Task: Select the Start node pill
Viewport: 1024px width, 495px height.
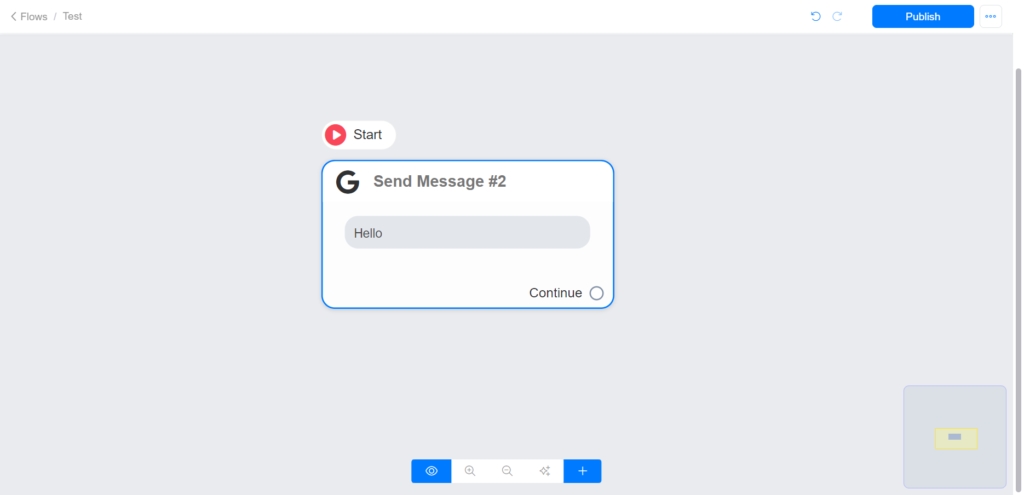Action: [359, 135]
